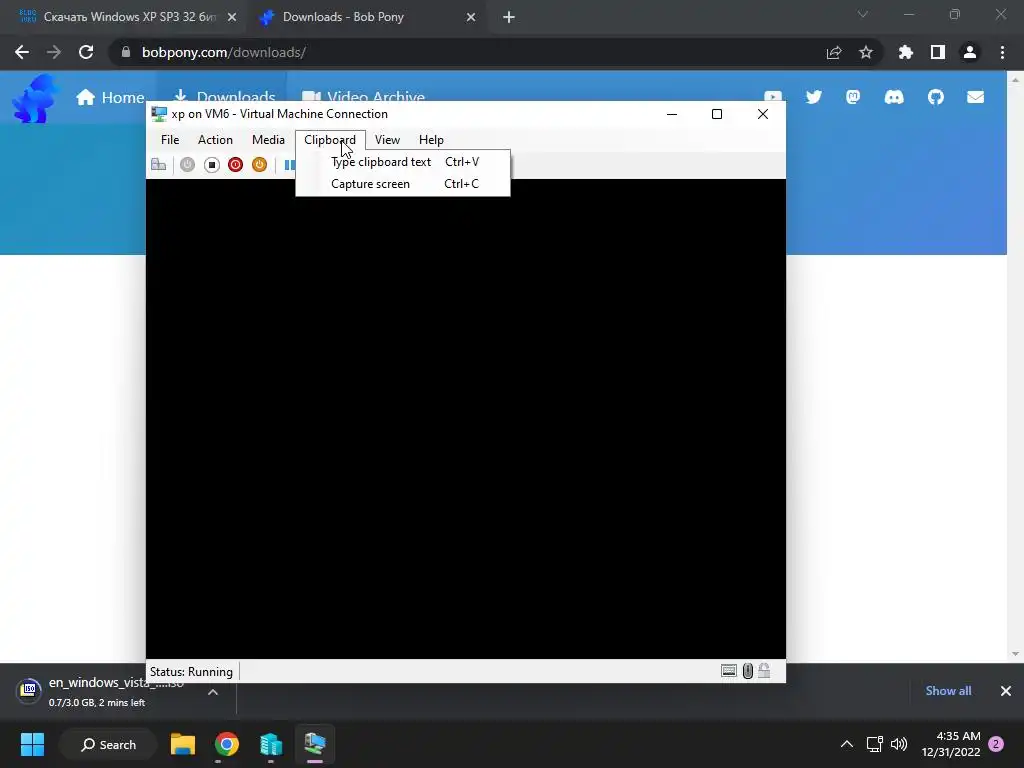Click the VM window title bar icon
Screen dimensions: 1024x768
point(159,114)
